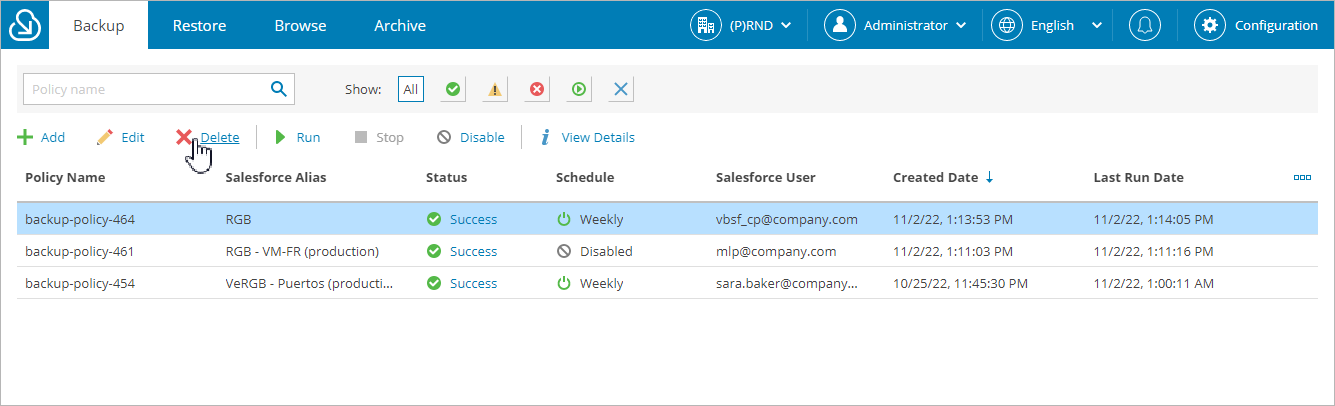Click last run date 11/2/22, 1:14:05 PM
Screen dimensions: 1335x406
pos(1154,219)
